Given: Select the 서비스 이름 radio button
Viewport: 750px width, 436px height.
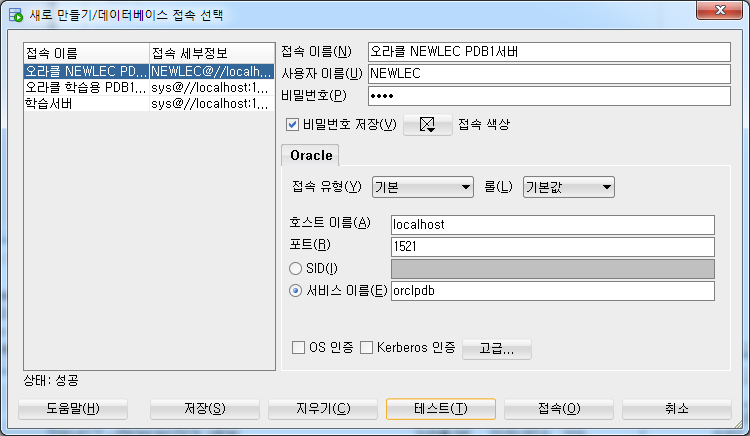Looking at the screenshot, I should 296,291.
